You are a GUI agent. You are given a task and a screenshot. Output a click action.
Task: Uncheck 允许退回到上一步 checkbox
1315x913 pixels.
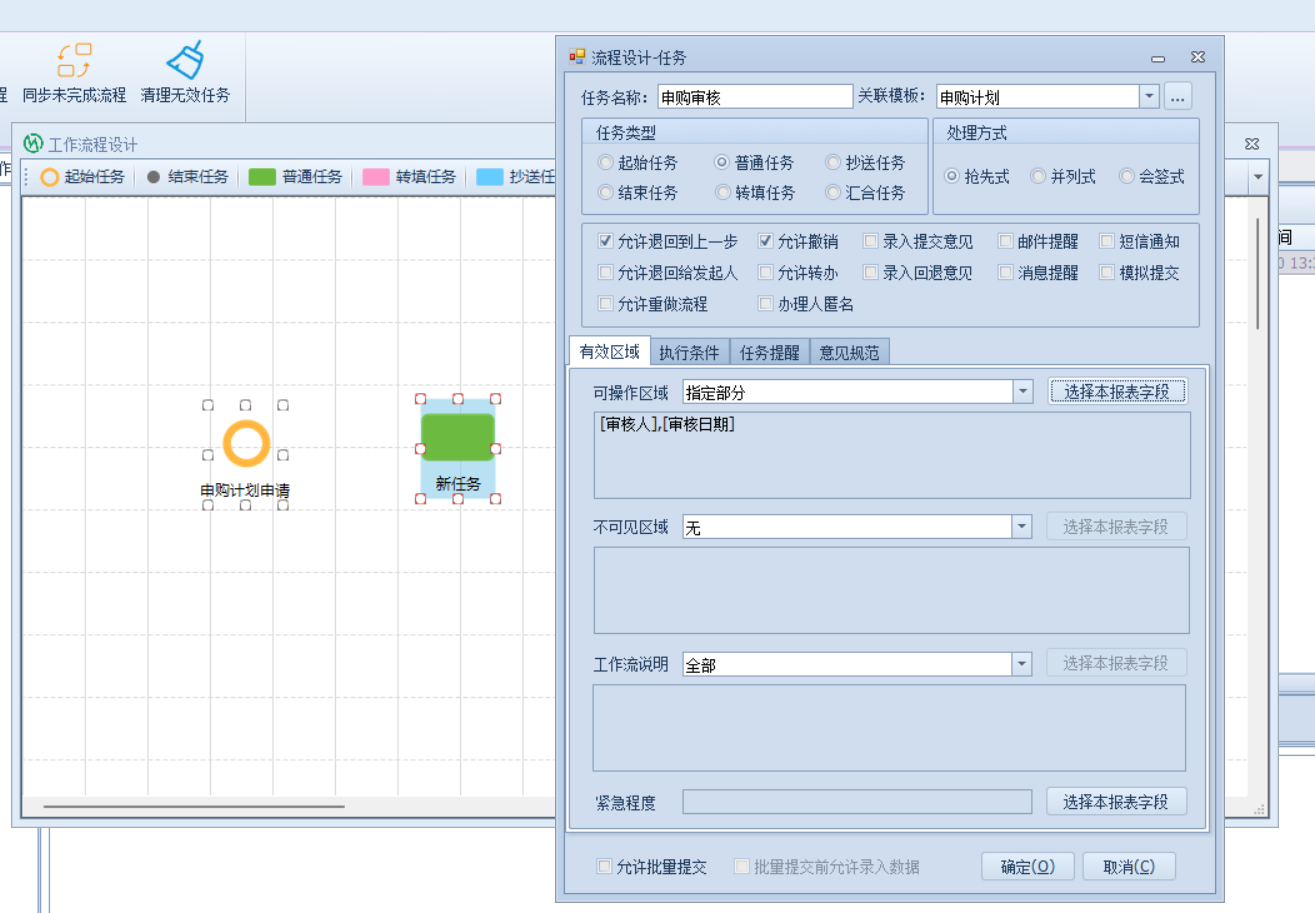click(x=605, y=241)
